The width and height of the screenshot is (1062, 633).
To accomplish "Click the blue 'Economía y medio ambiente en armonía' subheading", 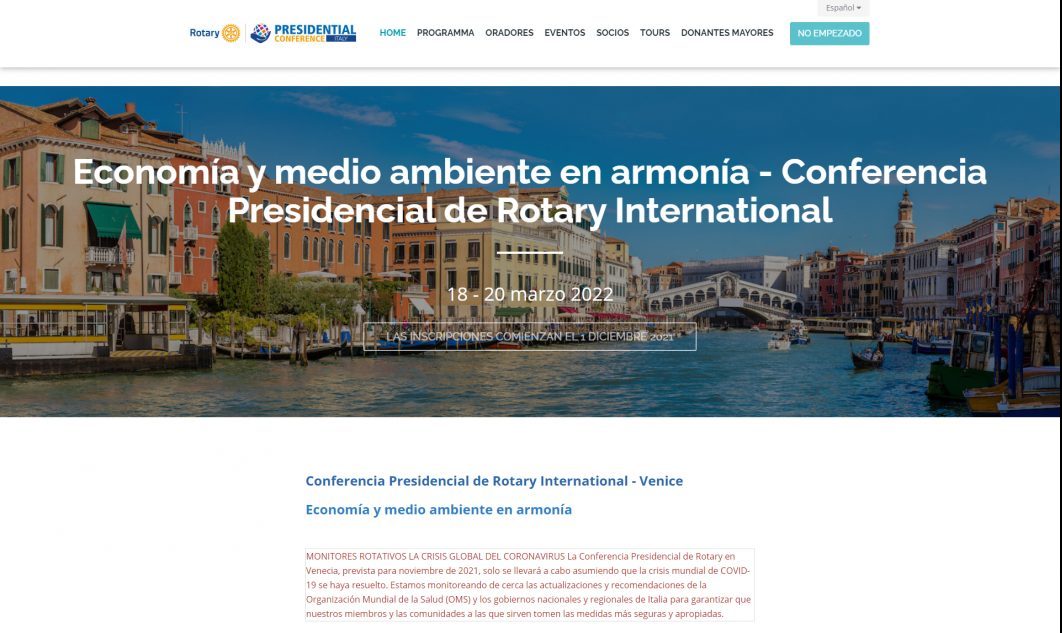I will coord(438,510).
